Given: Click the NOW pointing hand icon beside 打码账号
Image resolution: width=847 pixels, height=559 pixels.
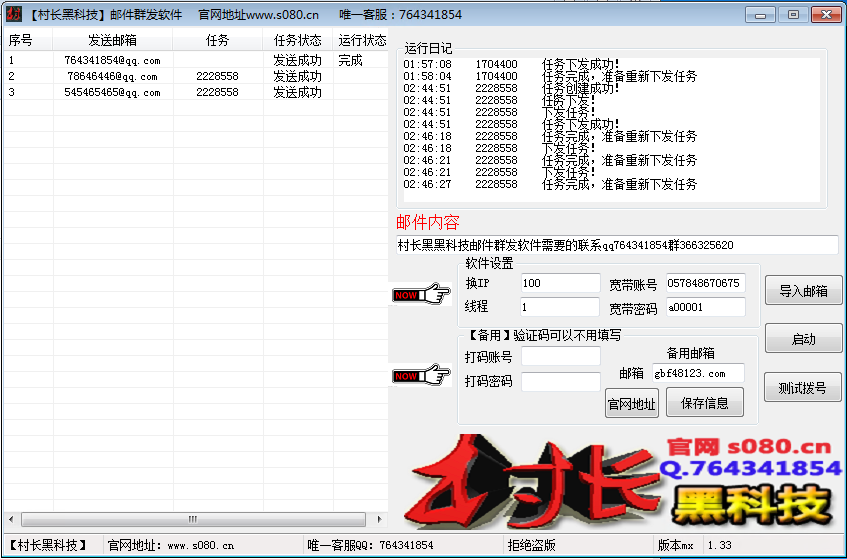Looking at the screenshot, I should click(421, 375).
